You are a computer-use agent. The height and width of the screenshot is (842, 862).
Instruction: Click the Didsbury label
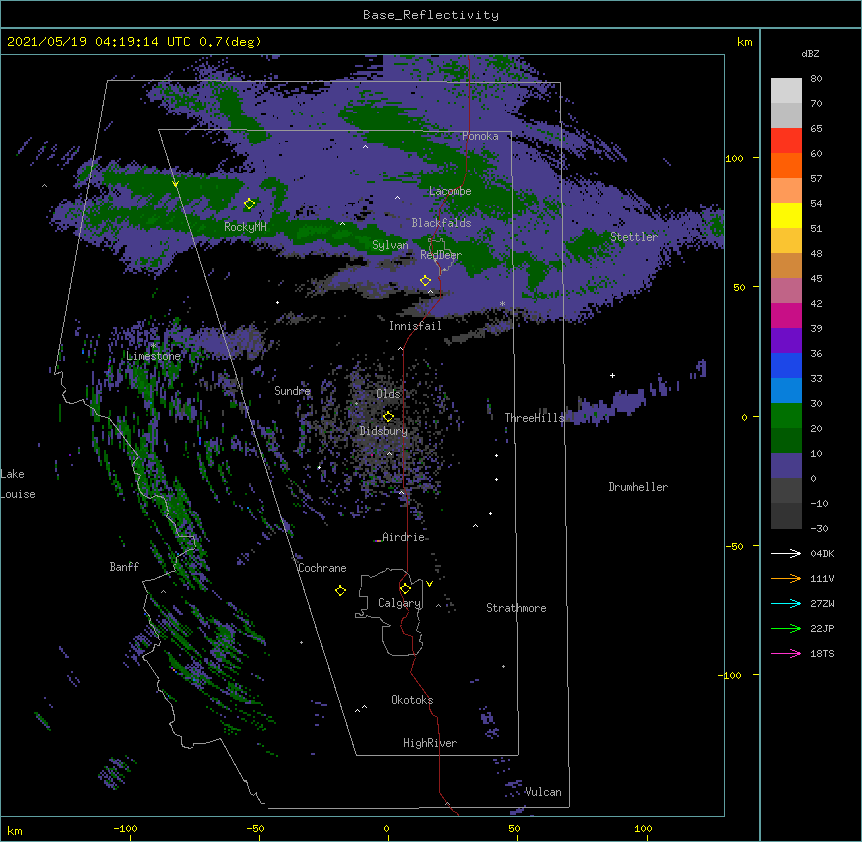click(383, 431)
